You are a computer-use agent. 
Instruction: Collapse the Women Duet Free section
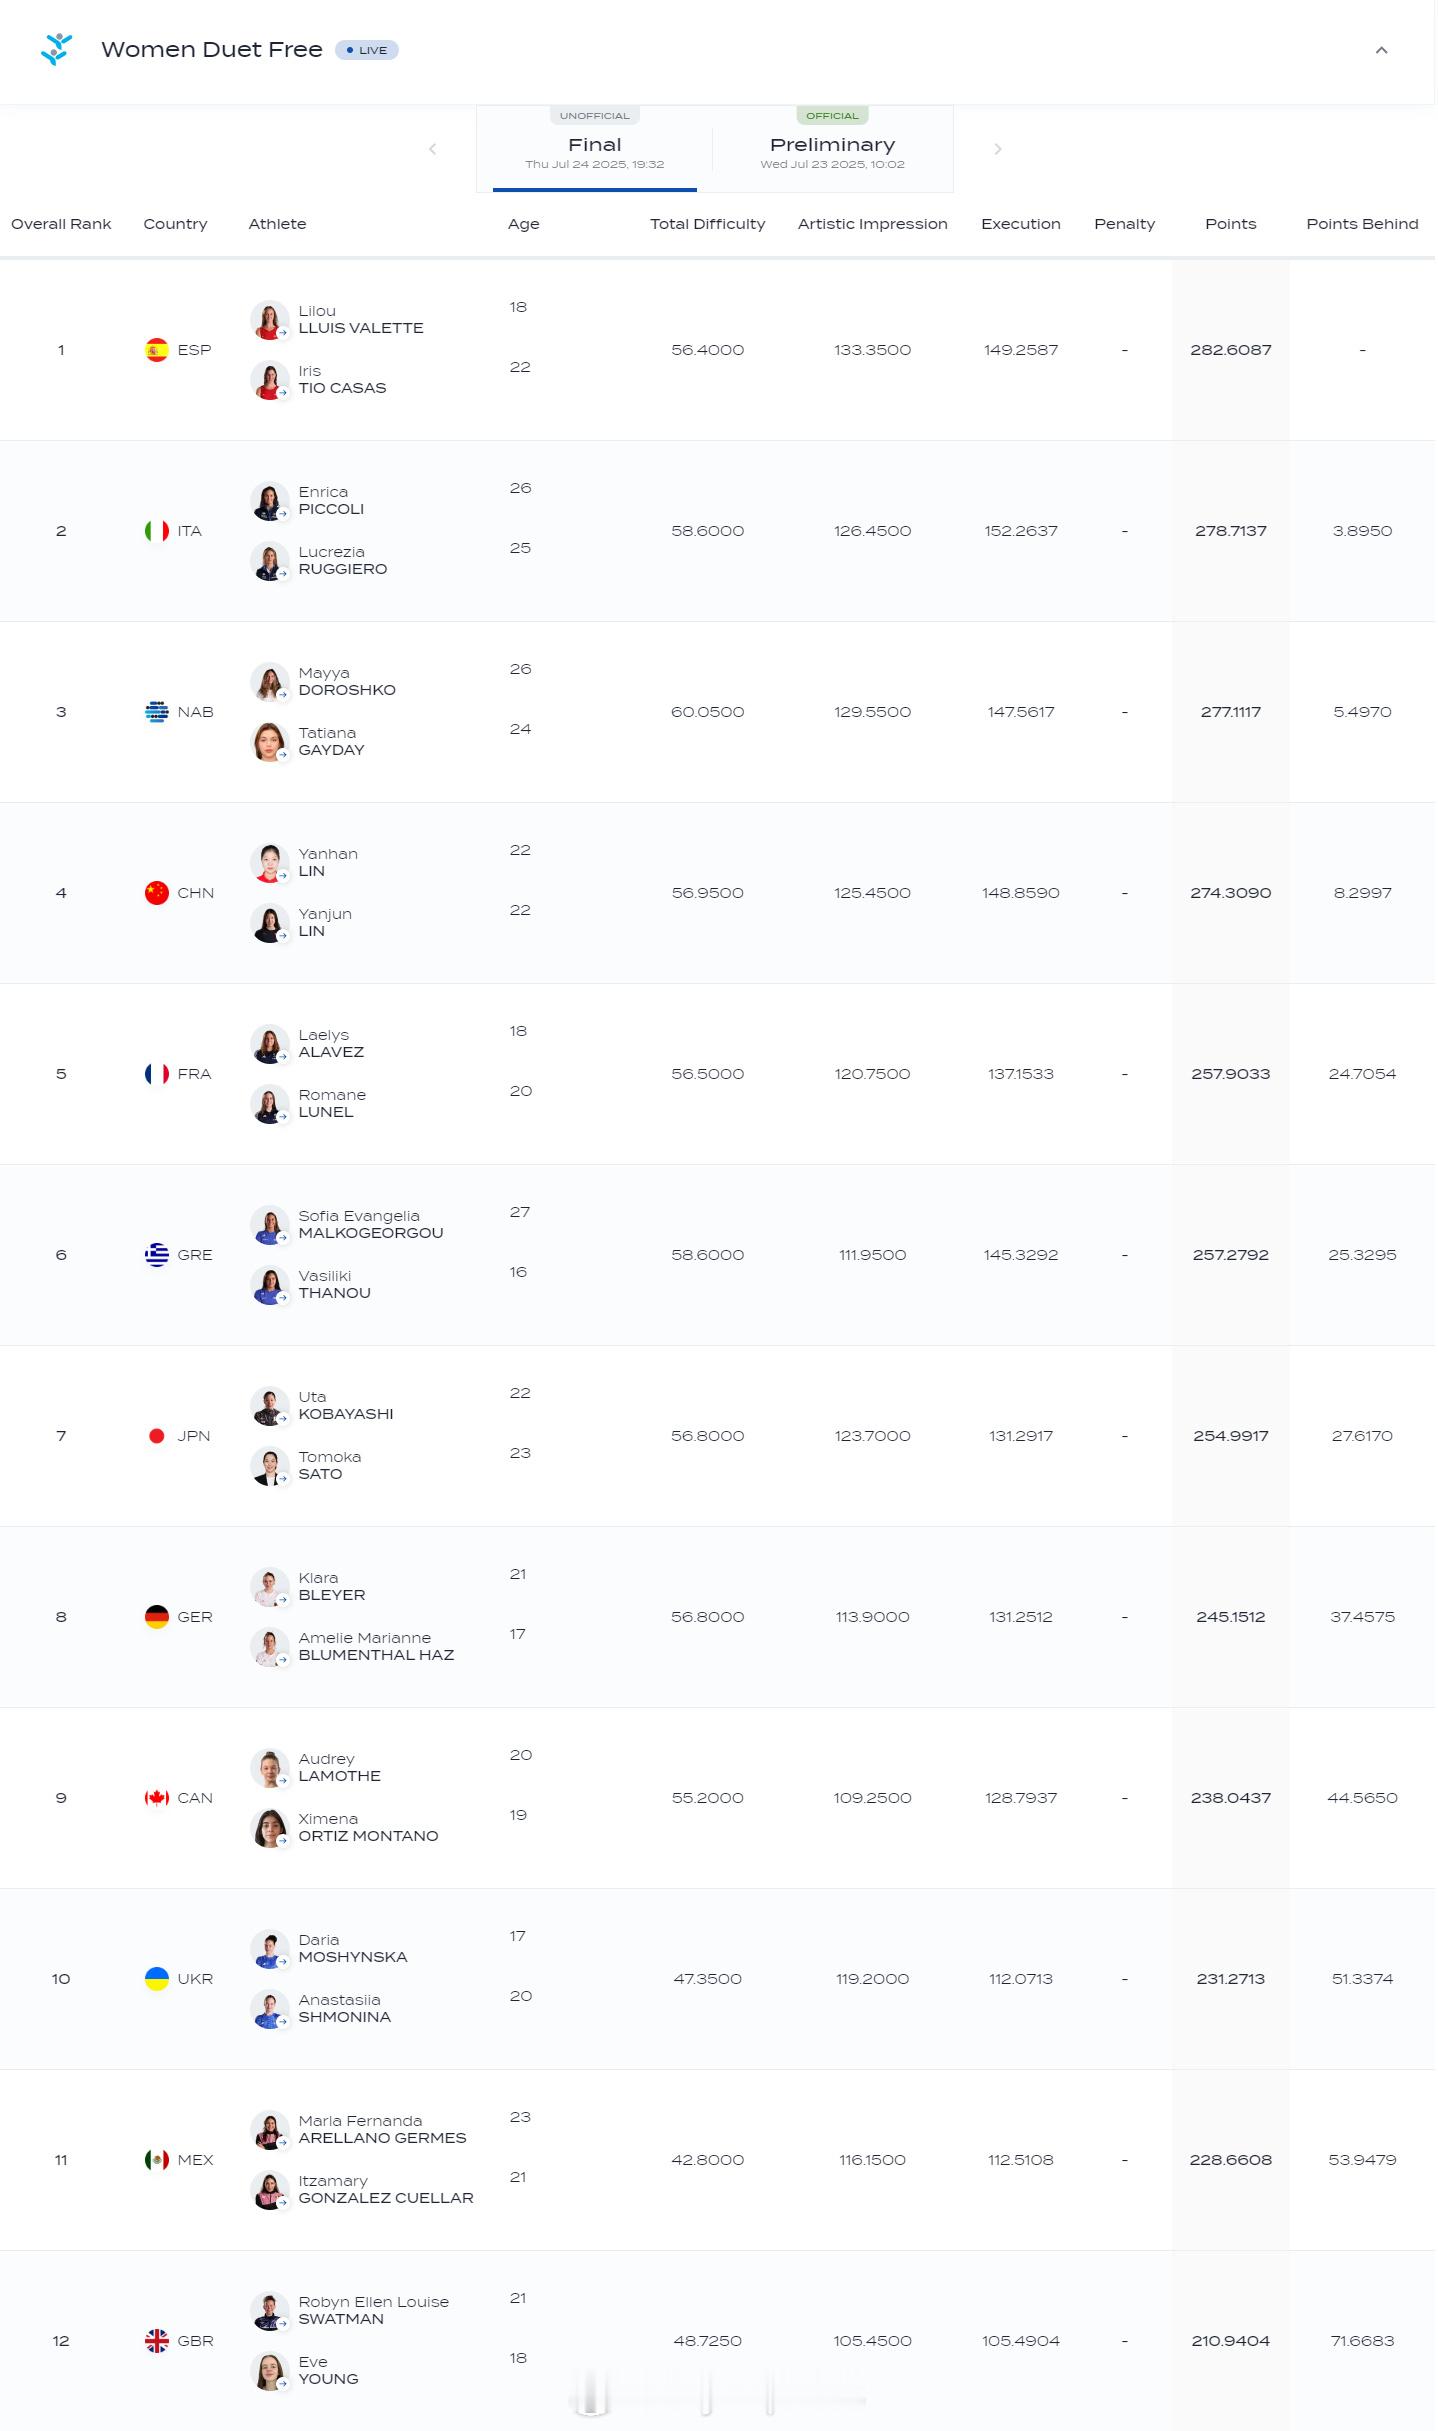(x=1381, y=50)
